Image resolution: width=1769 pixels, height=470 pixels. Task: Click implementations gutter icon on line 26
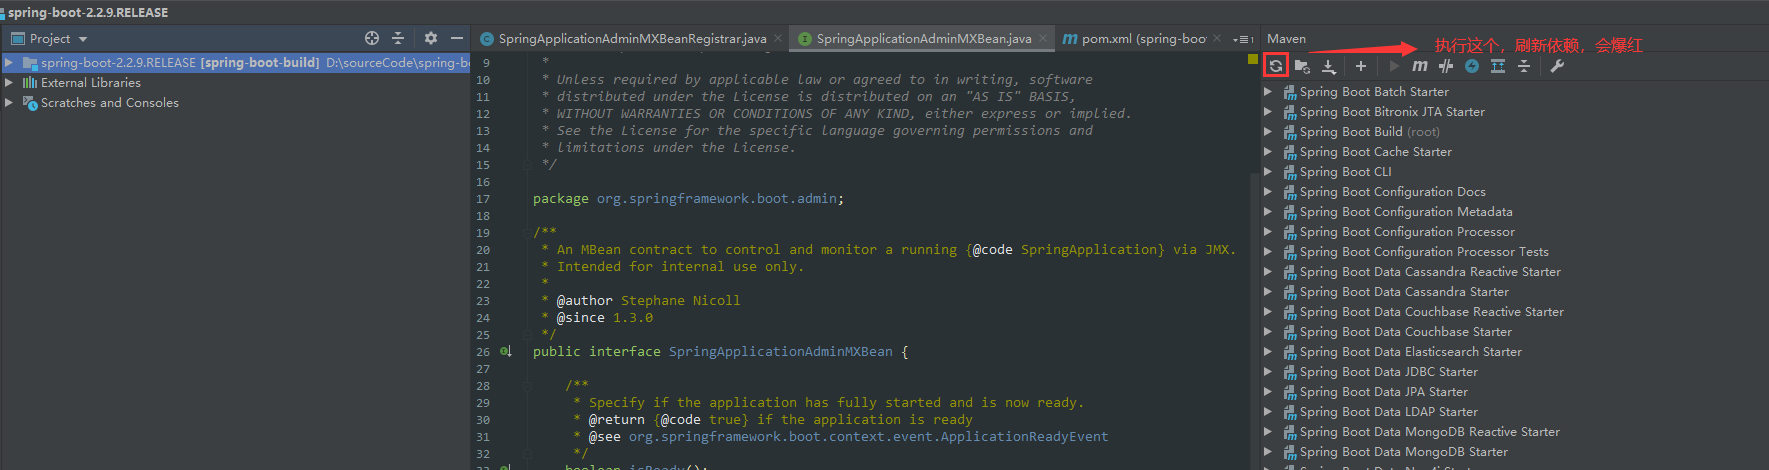click(x=506, y=352)
